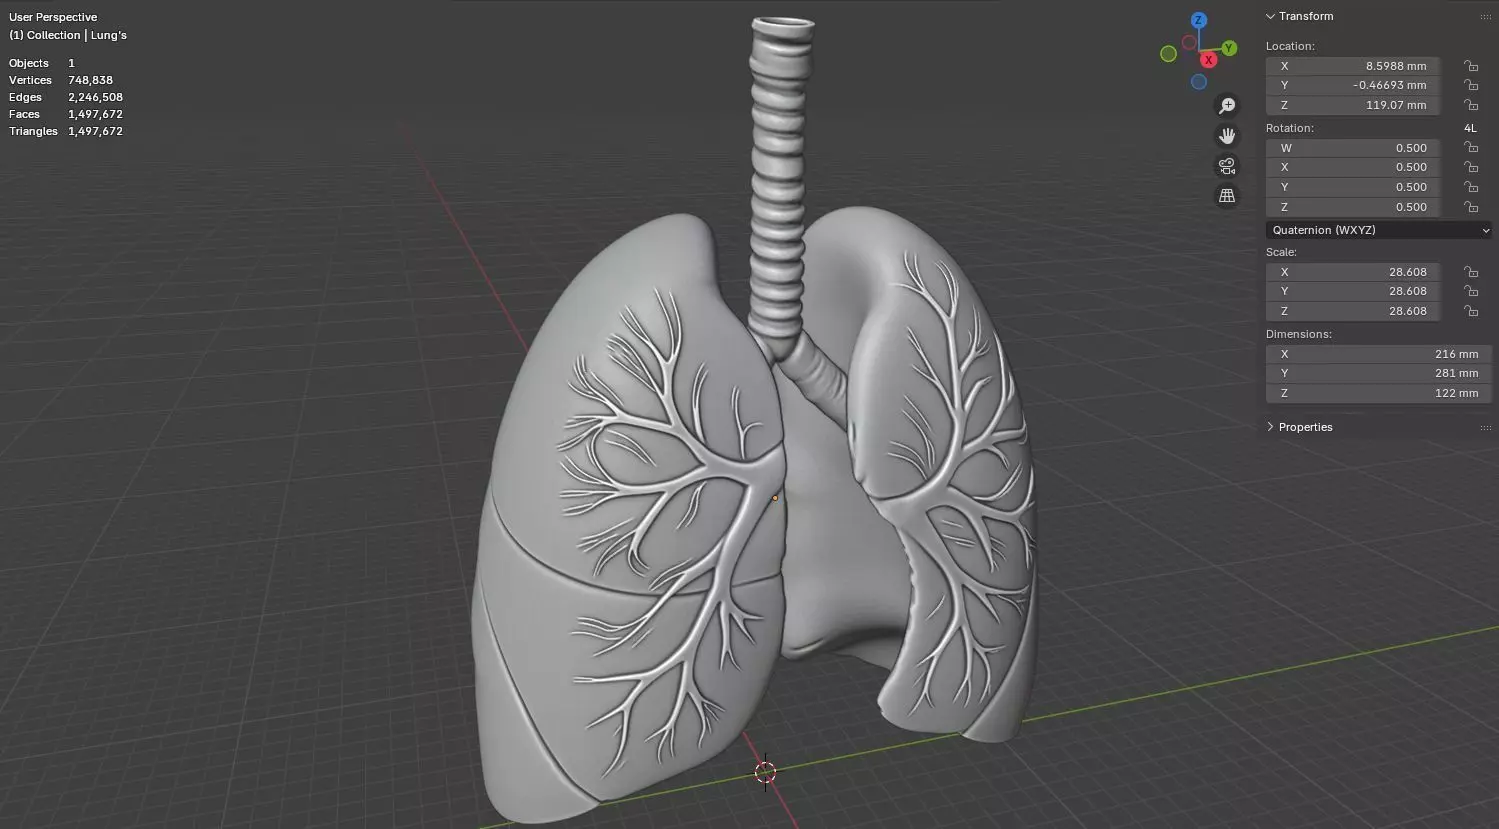Click the Dimensions Z 122 mm field

point(1379,393)
